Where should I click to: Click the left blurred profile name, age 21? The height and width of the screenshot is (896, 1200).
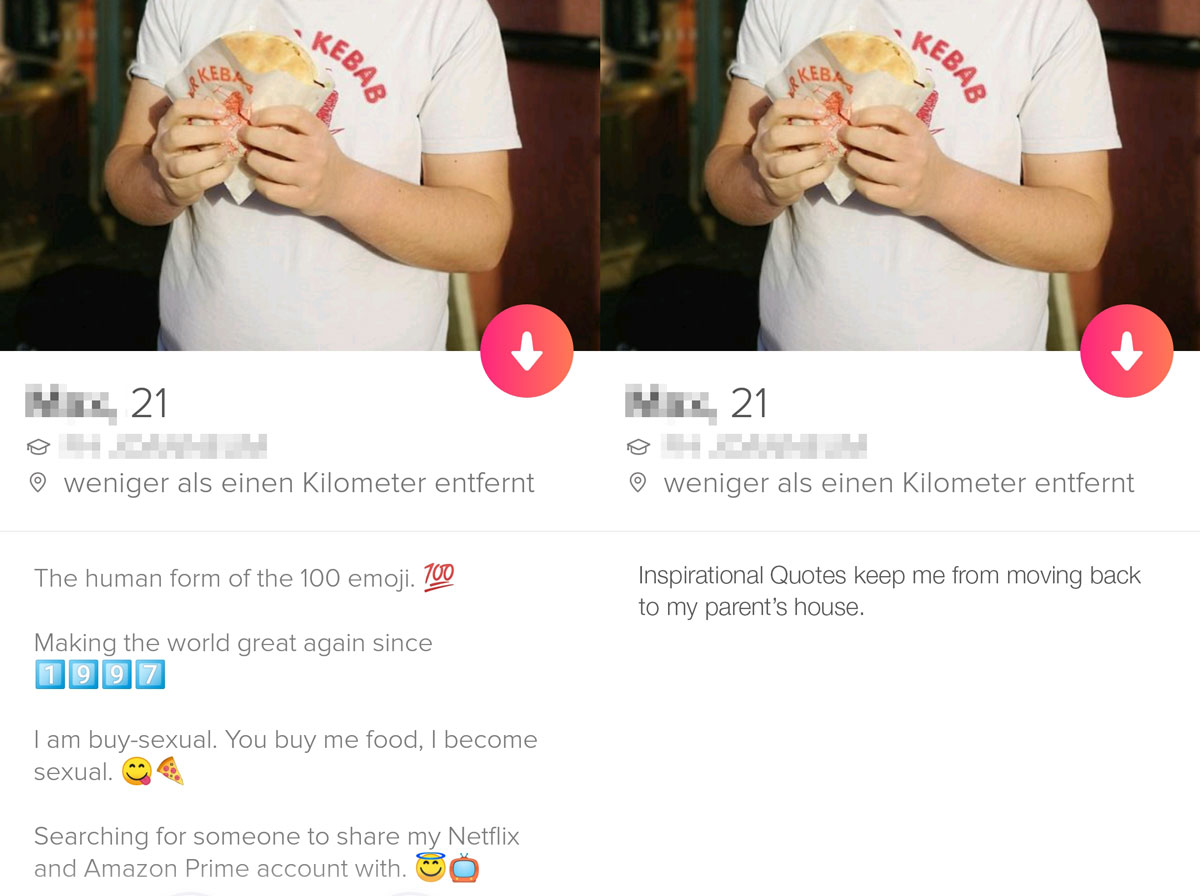(x=96, y=404)
